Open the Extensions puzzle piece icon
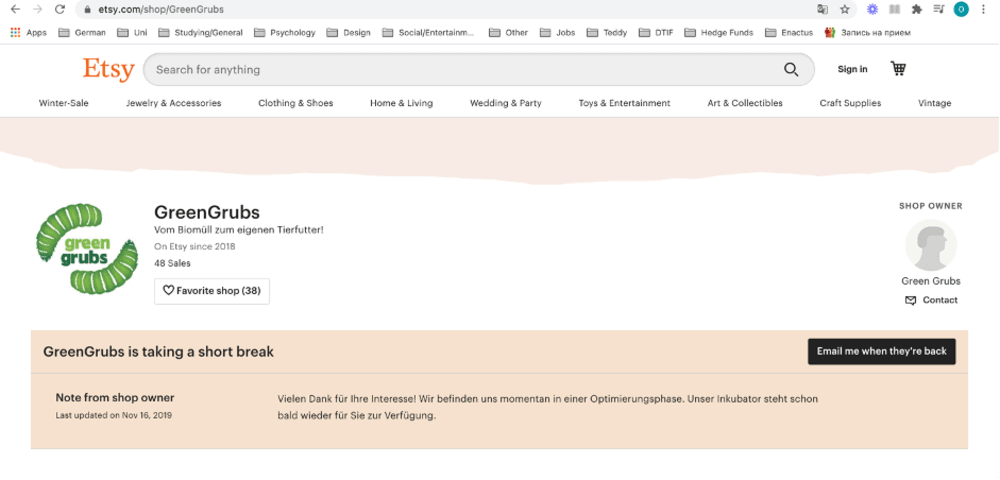Viewport: 1000px width, 480px height. (917, 10)
